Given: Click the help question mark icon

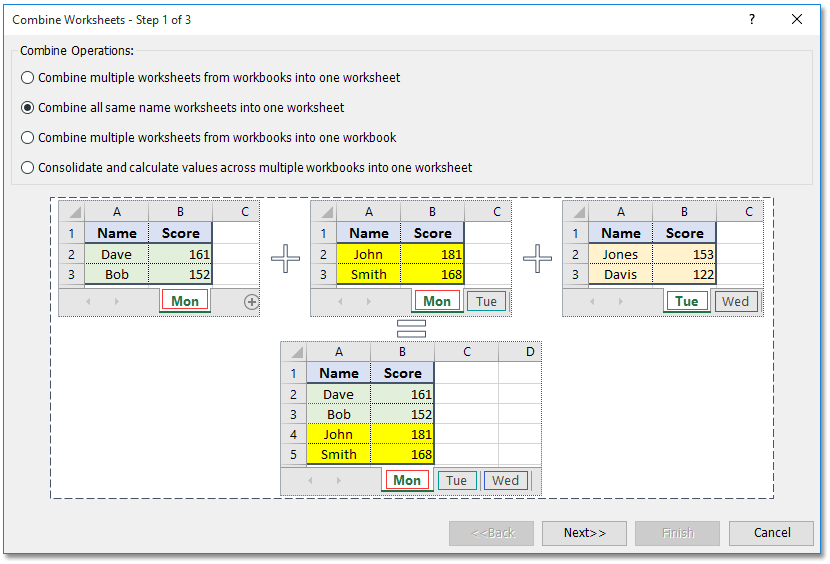Looking at the screenshot, I should [752, 19].
